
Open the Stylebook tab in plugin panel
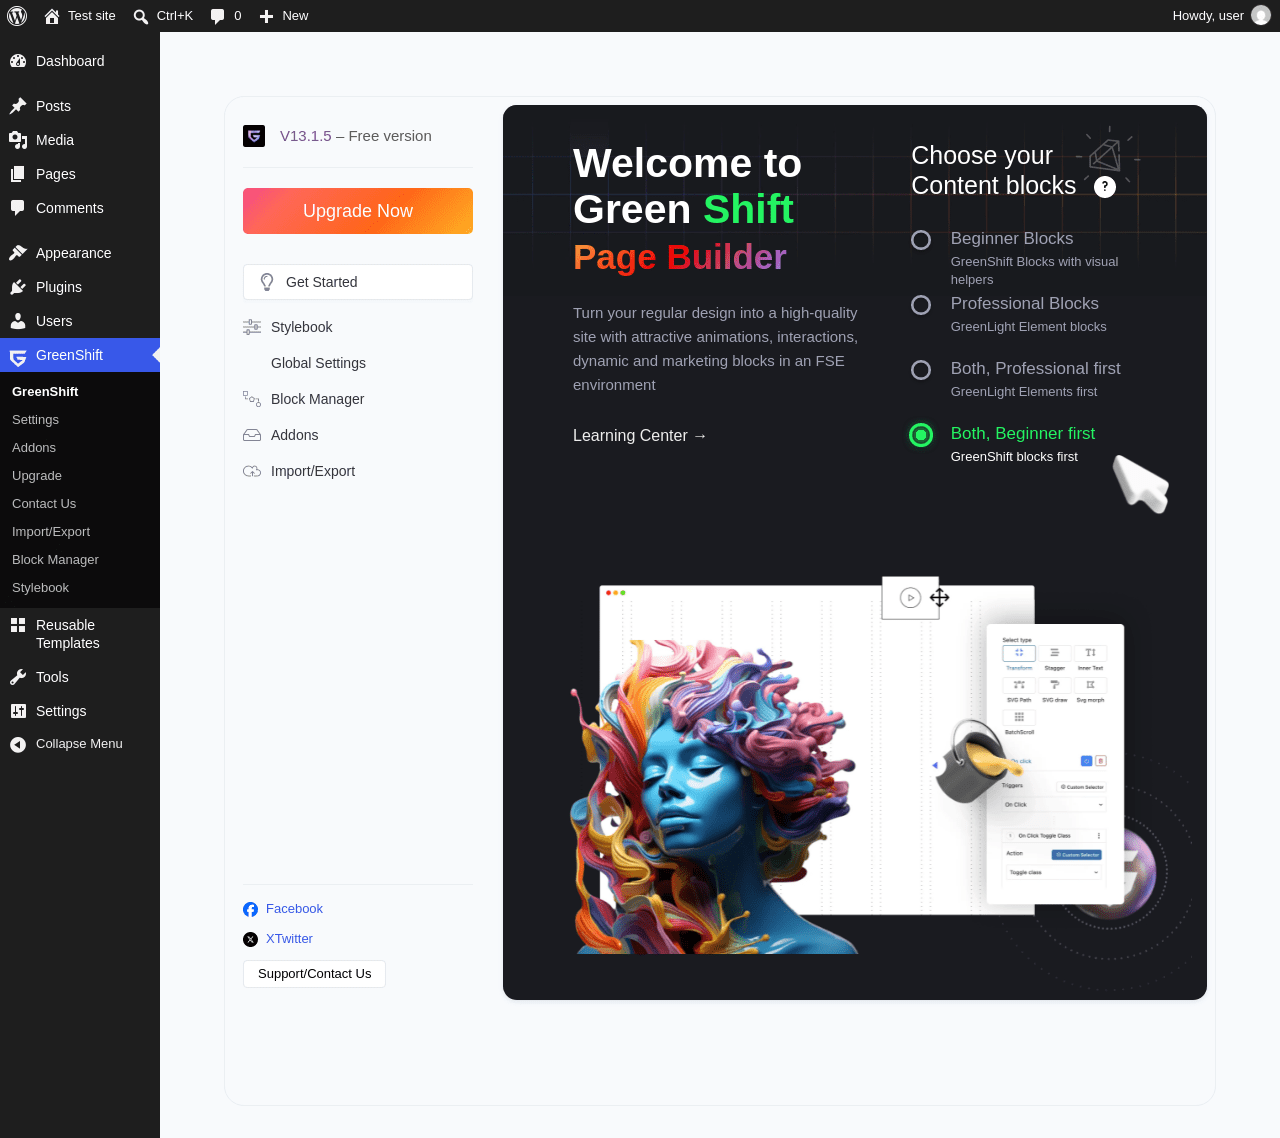(x=302, y=327)
